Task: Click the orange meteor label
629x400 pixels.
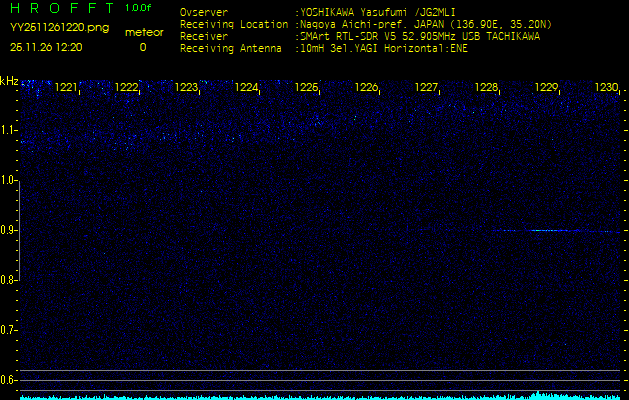Action: [144, 32]
